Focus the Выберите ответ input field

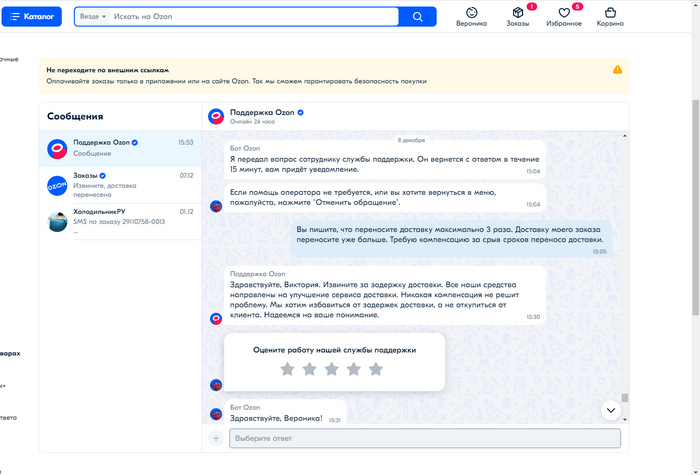coord(425,438)
